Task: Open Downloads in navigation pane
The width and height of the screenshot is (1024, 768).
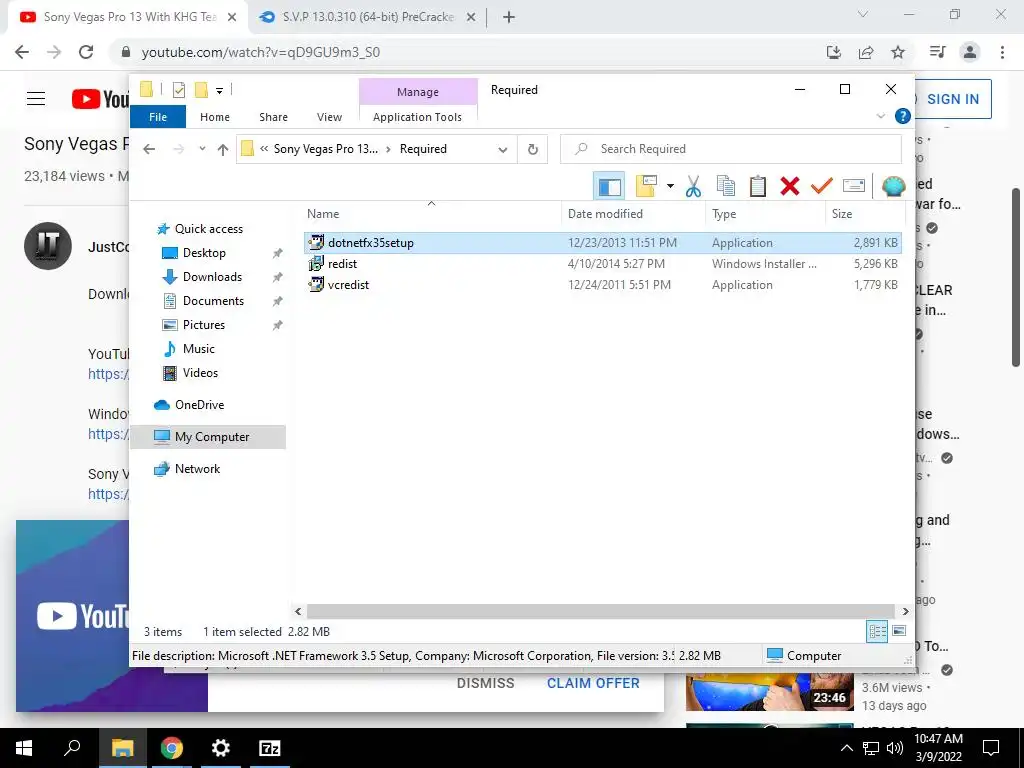Action: (212, 277)
